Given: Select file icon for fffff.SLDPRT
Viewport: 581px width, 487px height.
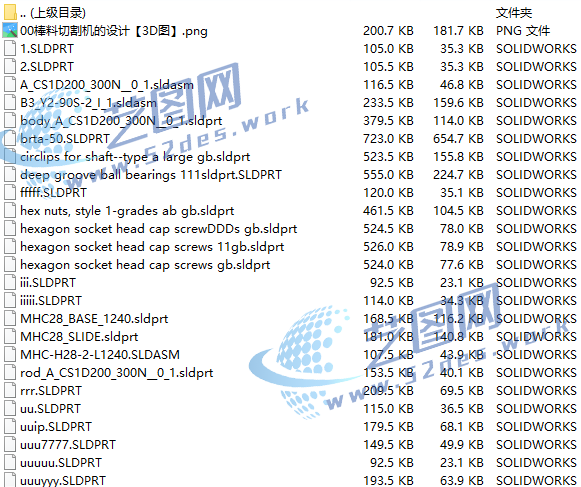Looking at the screenshot, I should (10, 193).
